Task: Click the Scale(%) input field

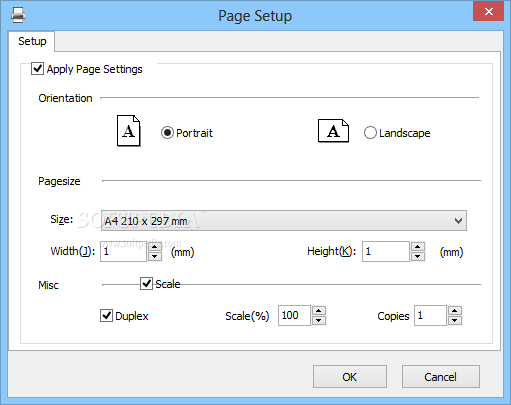Action: 294,315
